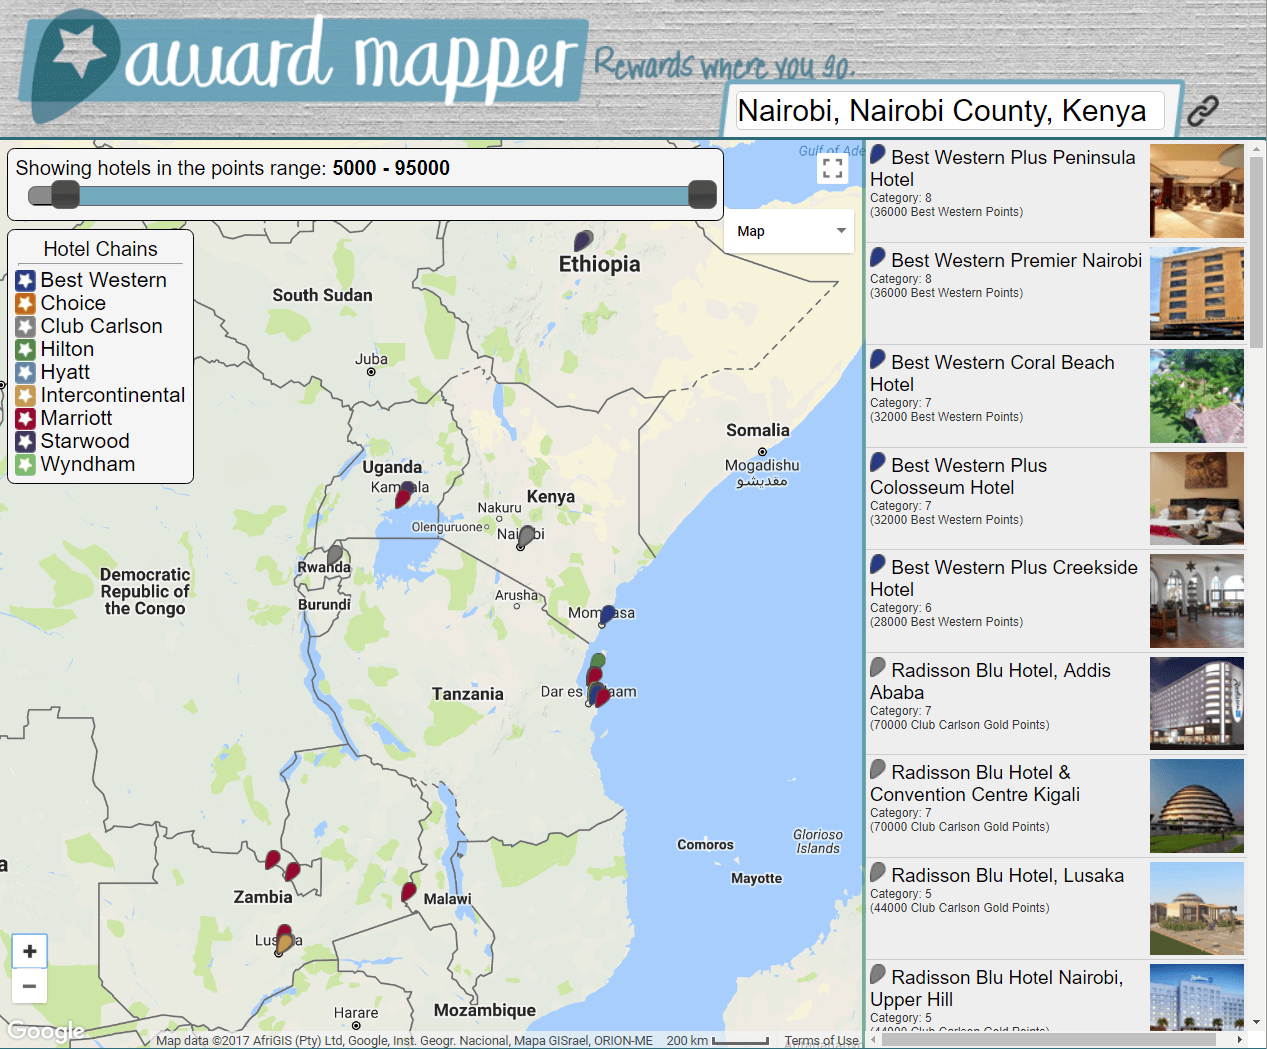Screen dimensions: 1267x1049
Task: Click the Terms of Use link
Action: (821, 1040)
